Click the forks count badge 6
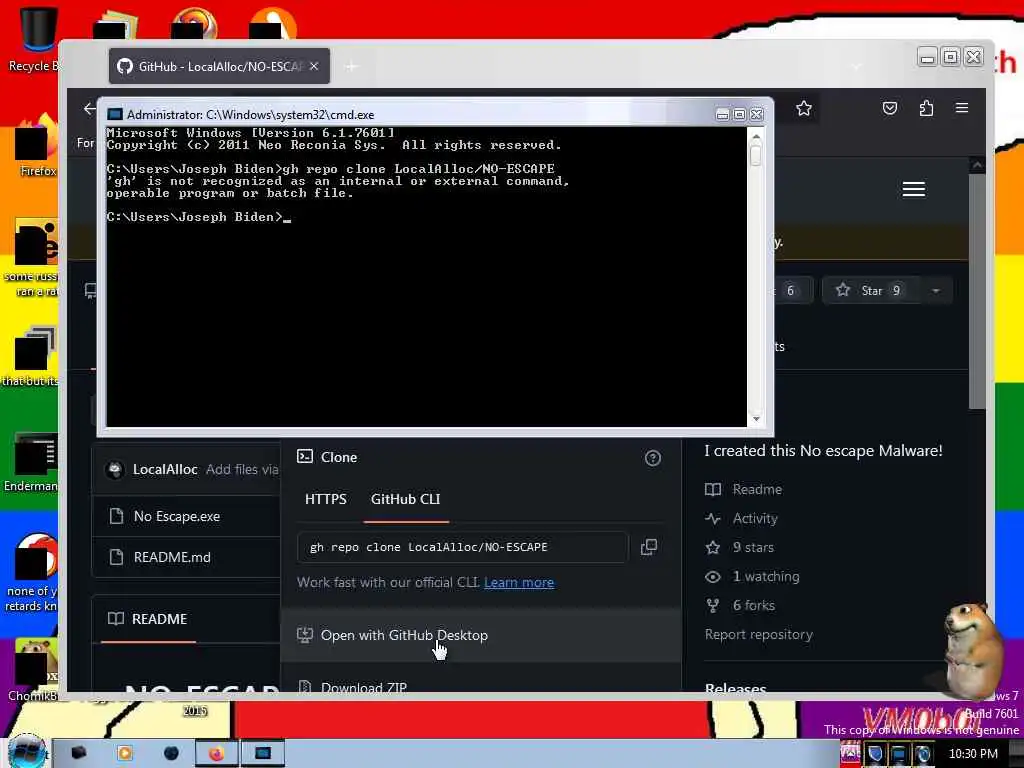The width and height of the screenshot is (1024, 768). tap(790, 291)
